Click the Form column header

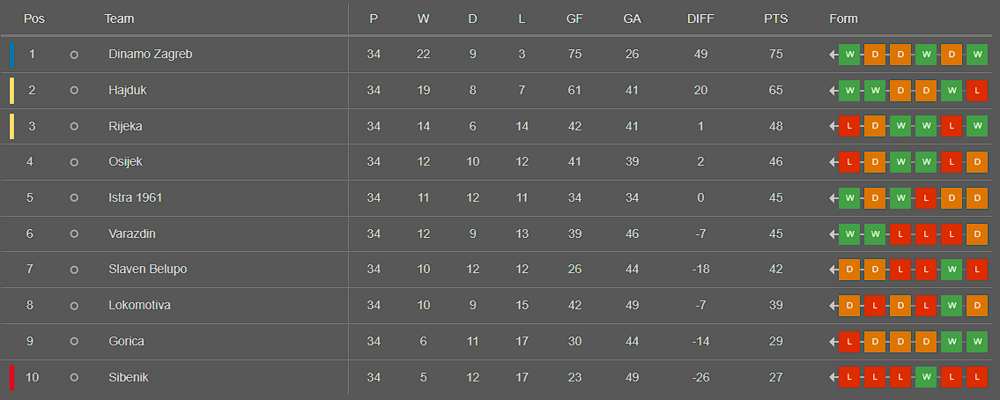(843, 19)
